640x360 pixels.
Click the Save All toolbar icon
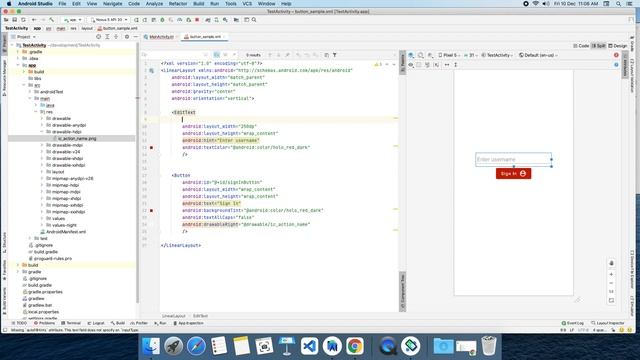[15, 20]
